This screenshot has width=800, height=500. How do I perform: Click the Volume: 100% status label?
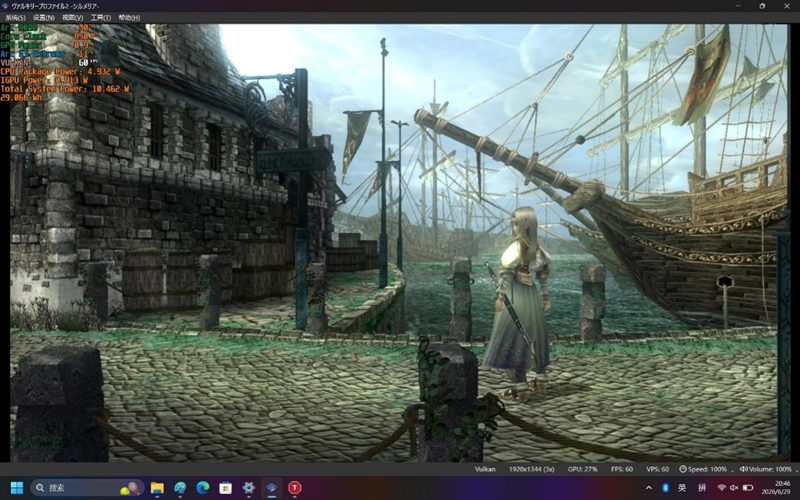[770, 469]
